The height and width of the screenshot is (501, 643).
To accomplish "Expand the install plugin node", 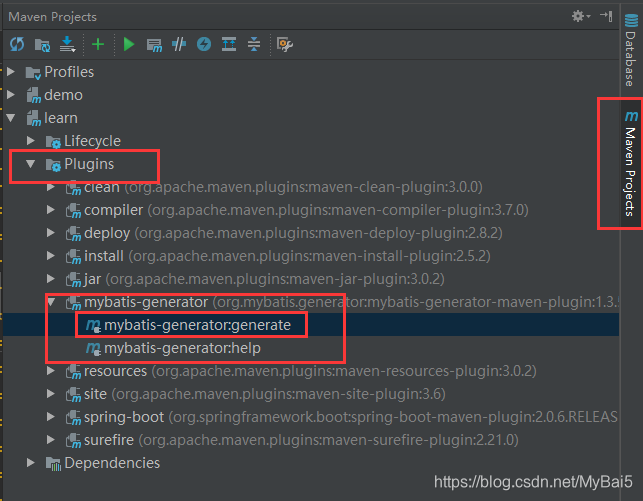I will [51, 256].
